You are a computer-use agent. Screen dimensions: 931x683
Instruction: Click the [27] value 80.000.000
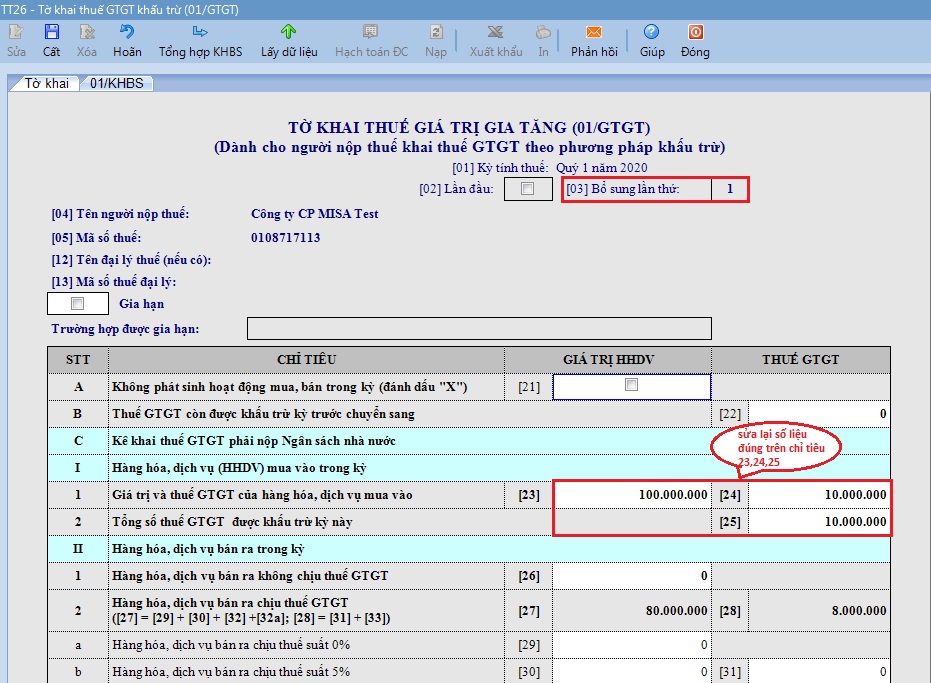pos(632,611)
